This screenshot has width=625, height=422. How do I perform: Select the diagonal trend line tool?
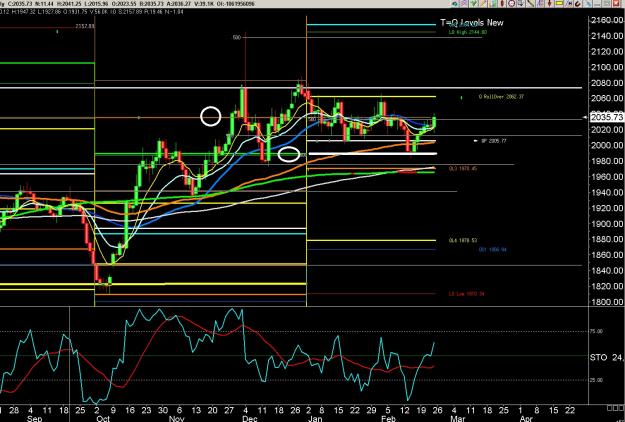pyautogui.click(x=530, y=3)
